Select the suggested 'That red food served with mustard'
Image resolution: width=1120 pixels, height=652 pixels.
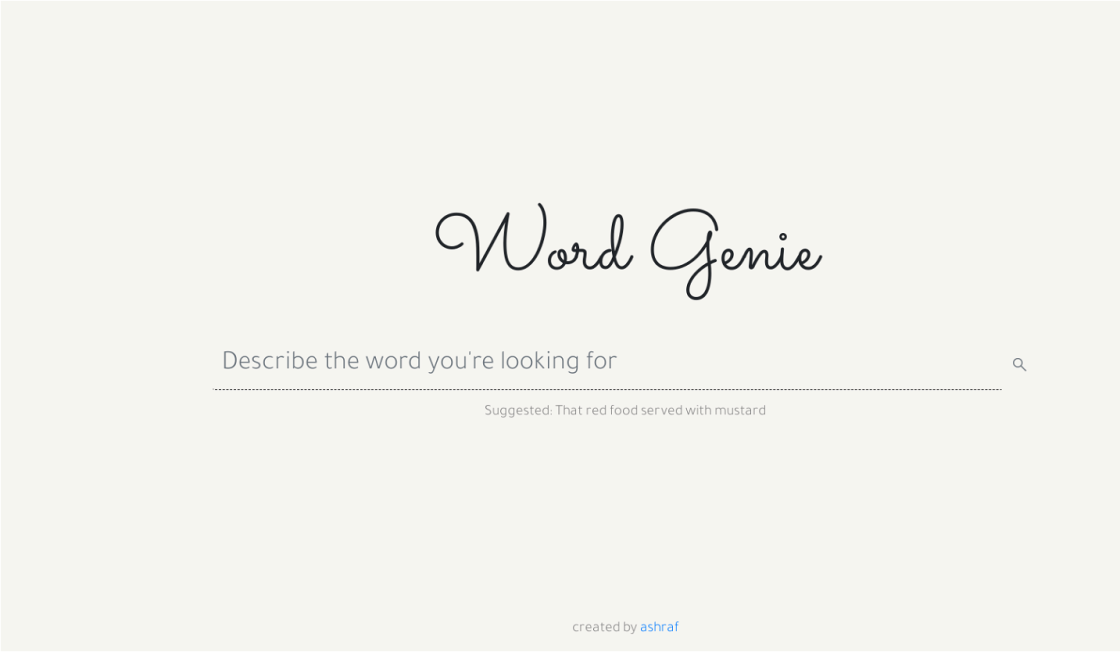(x=660, y=411)
